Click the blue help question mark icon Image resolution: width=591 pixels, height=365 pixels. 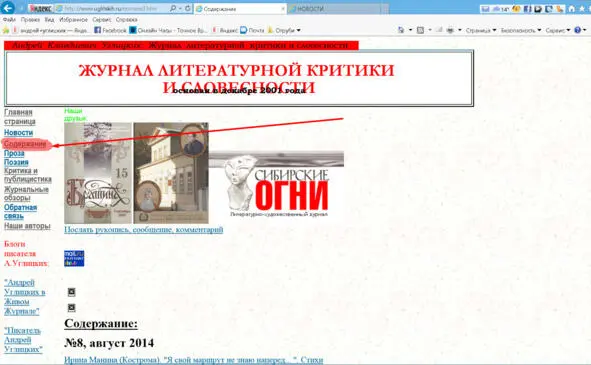(577, 30)
